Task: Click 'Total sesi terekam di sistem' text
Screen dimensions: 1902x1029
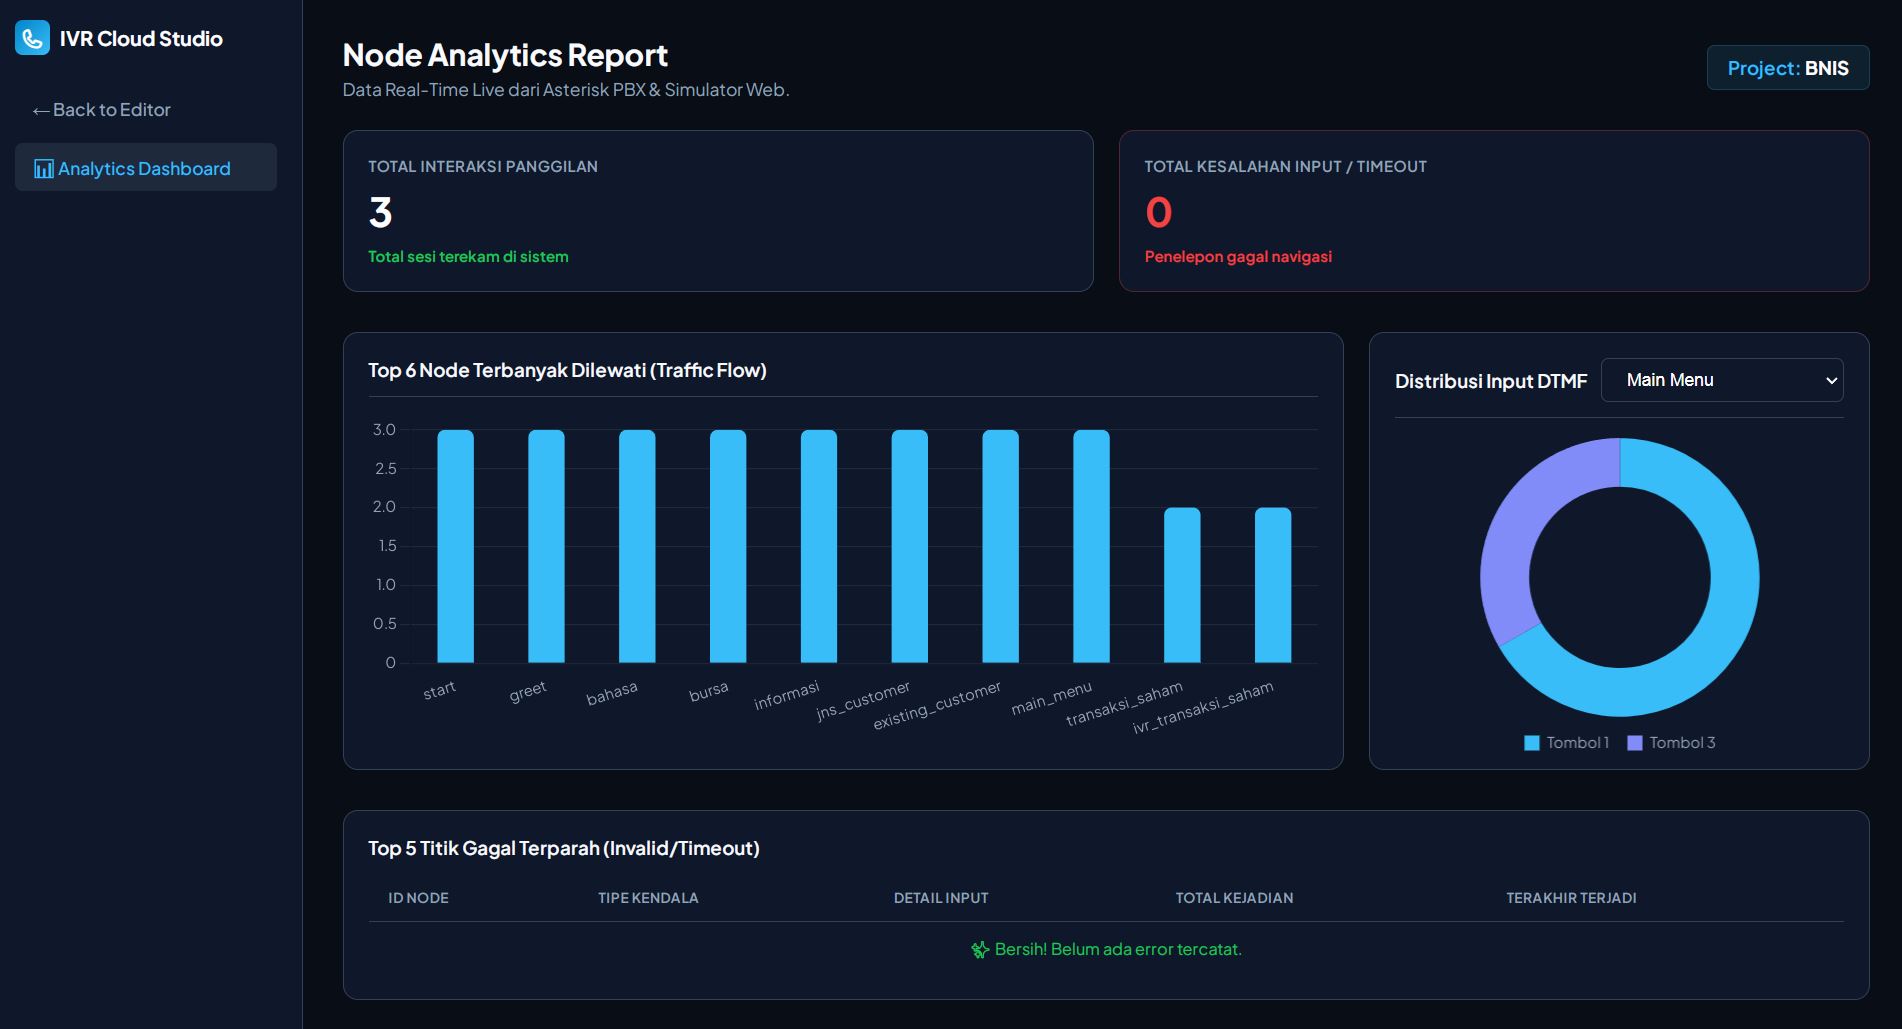Action: (468, 257)
